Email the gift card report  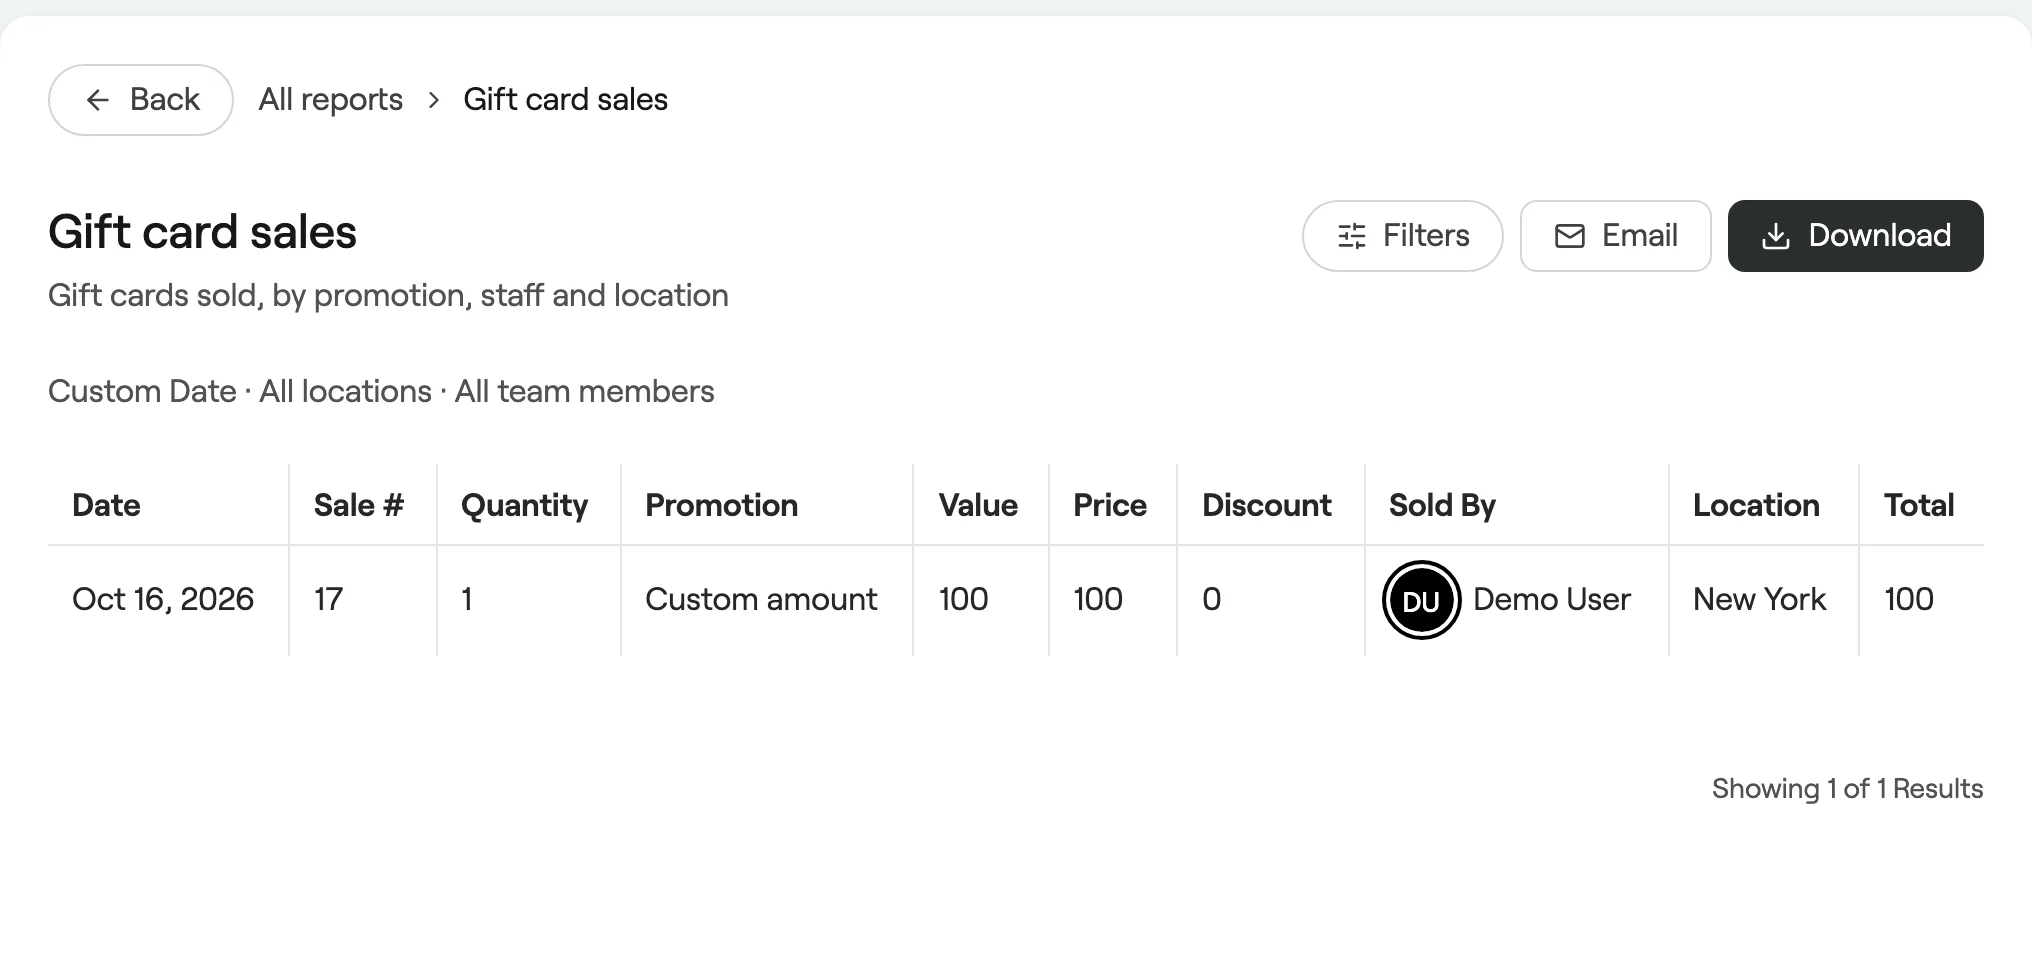tap(1615, 236)
